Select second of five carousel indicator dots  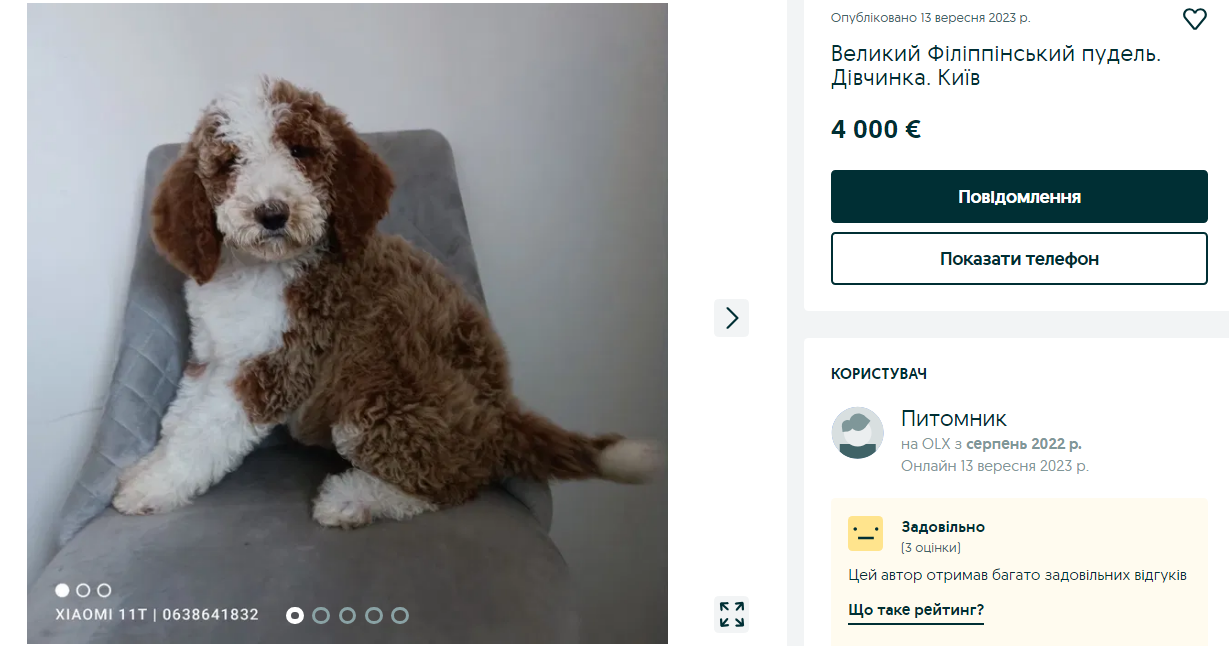pyautogui.click(x=321, y=615)
